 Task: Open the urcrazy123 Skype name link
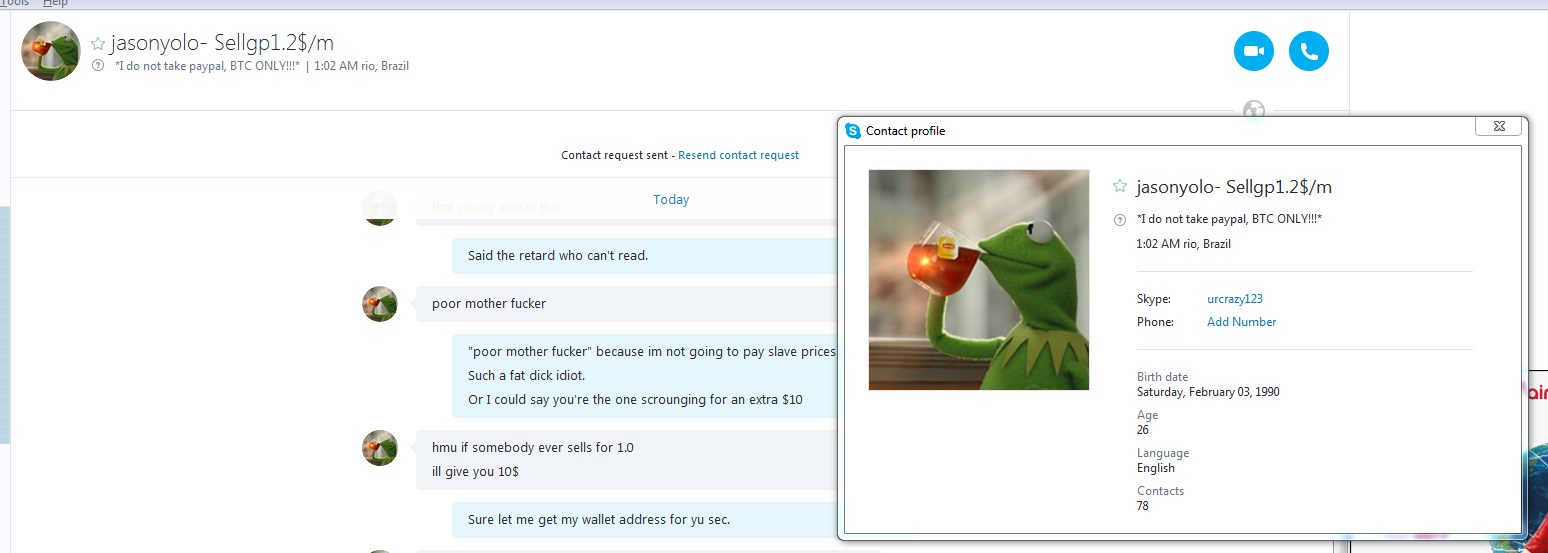tap(1235, 299)
